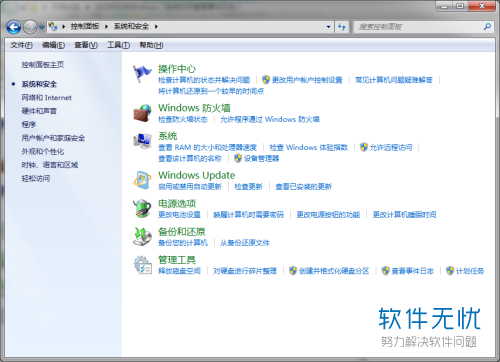Click the Forward navigation arrow button
500x362 pixels.
(30, 27)
